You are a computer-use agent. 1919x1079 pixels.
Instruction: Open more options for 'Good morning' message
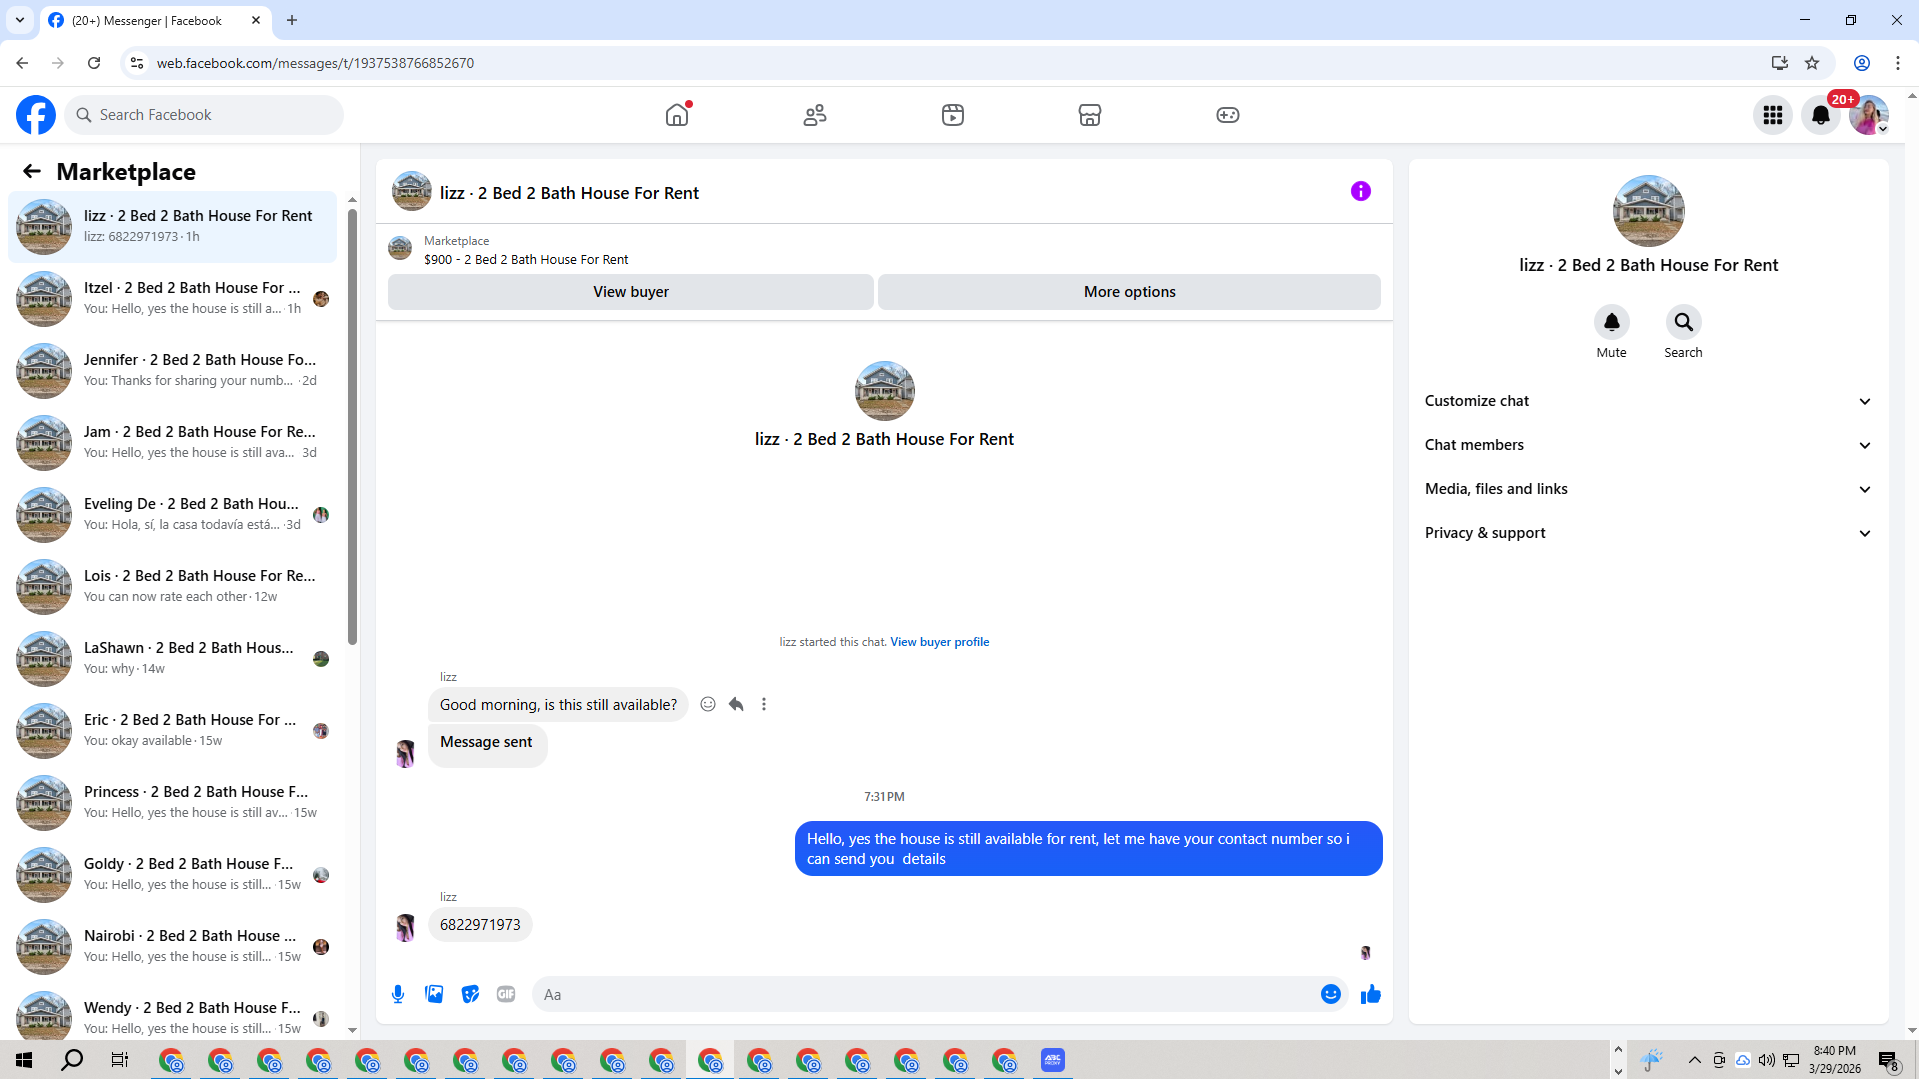click(x=764, y=704)
